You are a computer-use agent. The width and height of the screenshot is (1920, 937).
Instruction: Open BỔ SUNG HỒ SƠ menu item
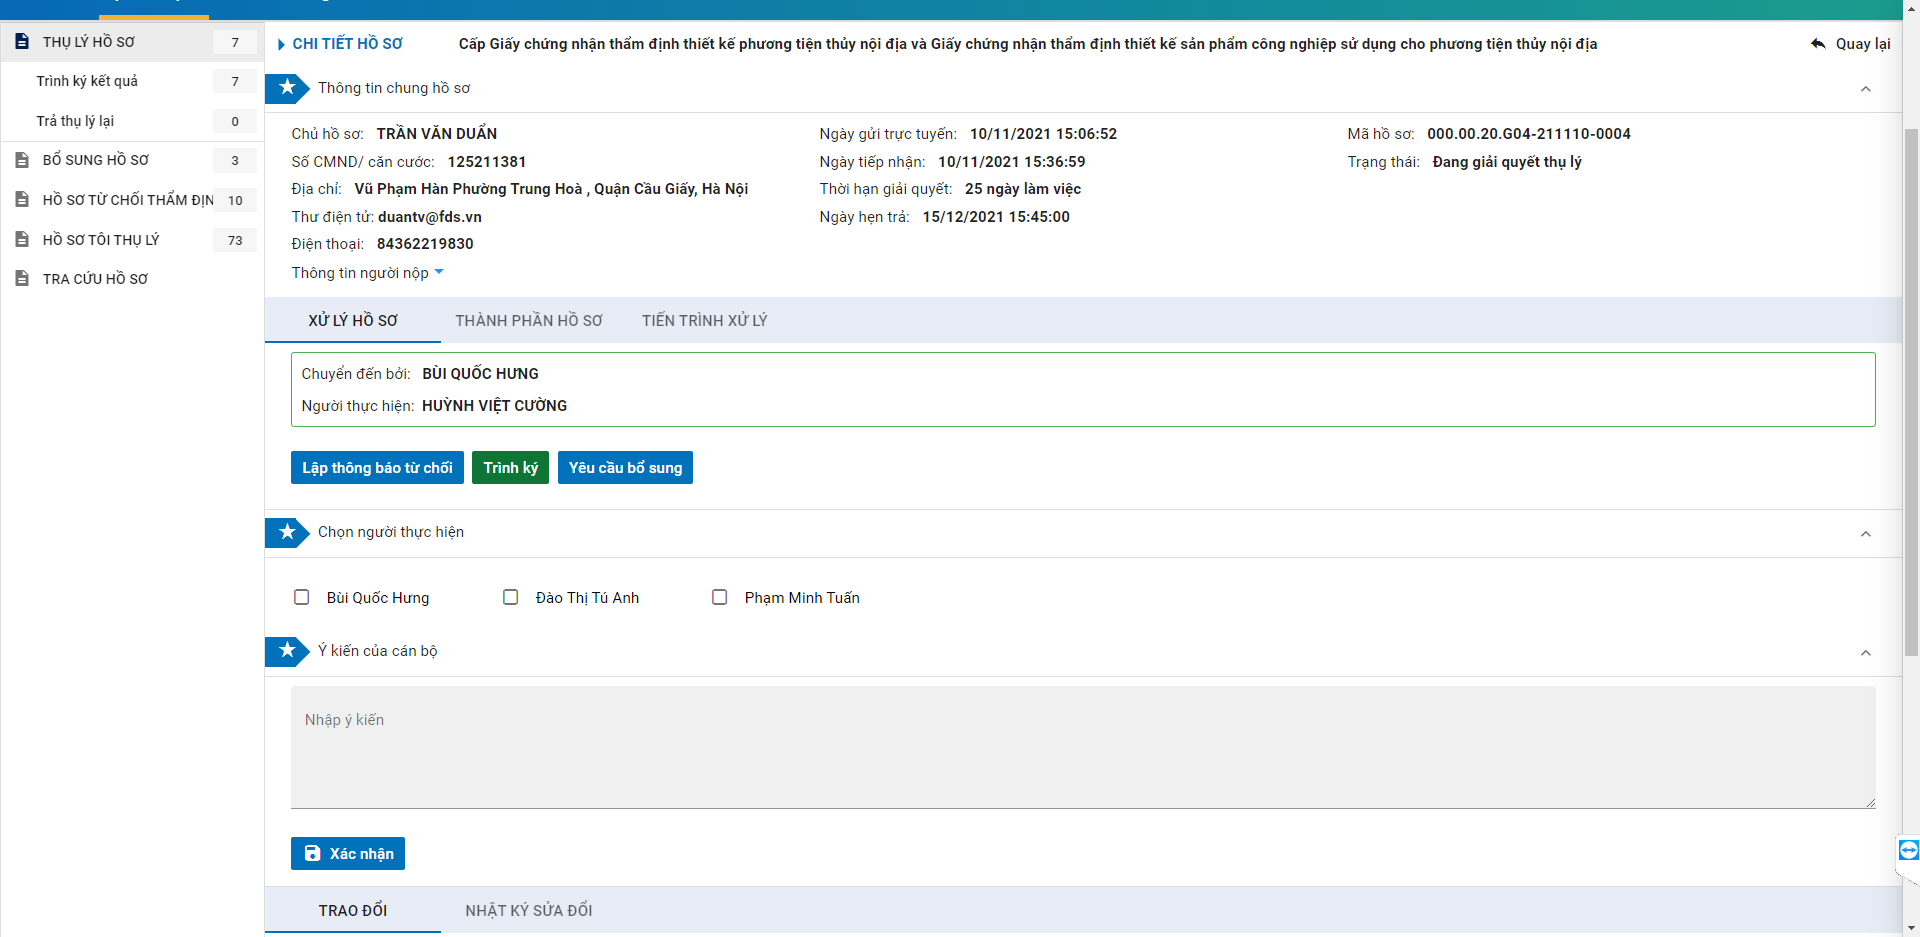click(132, 160)
